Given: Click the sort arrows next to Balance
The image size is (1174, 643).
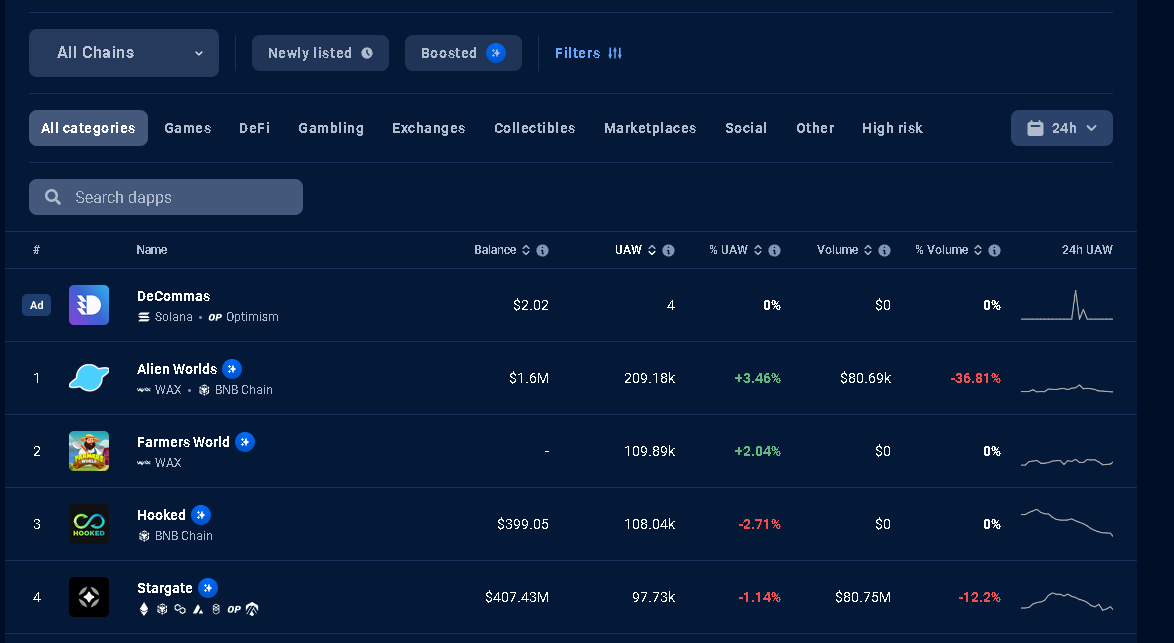Looking at the screenshot, I should (x=526, y=250).
